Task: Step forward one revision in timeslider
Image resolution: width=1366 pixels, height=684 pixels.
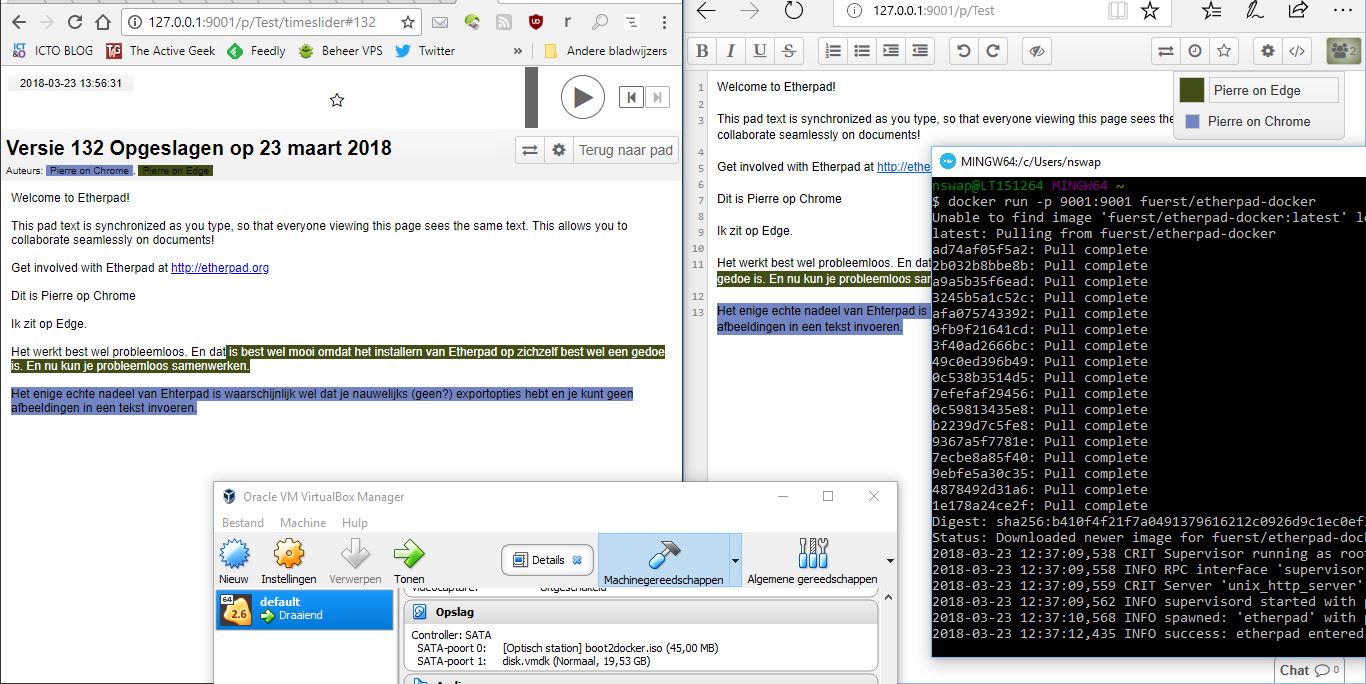Action: click(x=656, y=97)
